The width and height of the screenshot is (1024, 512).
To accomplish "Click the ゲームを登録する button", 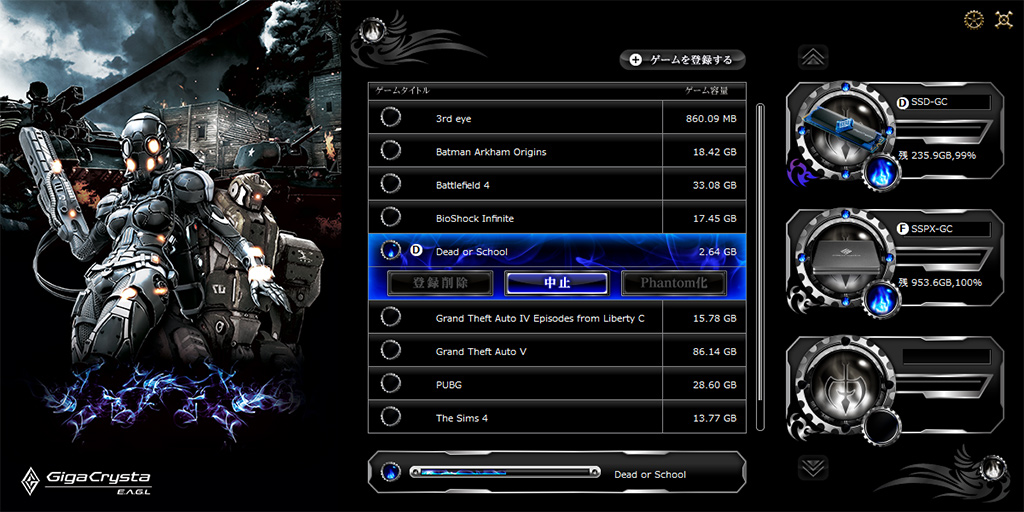I will click(x=682, y=59).
